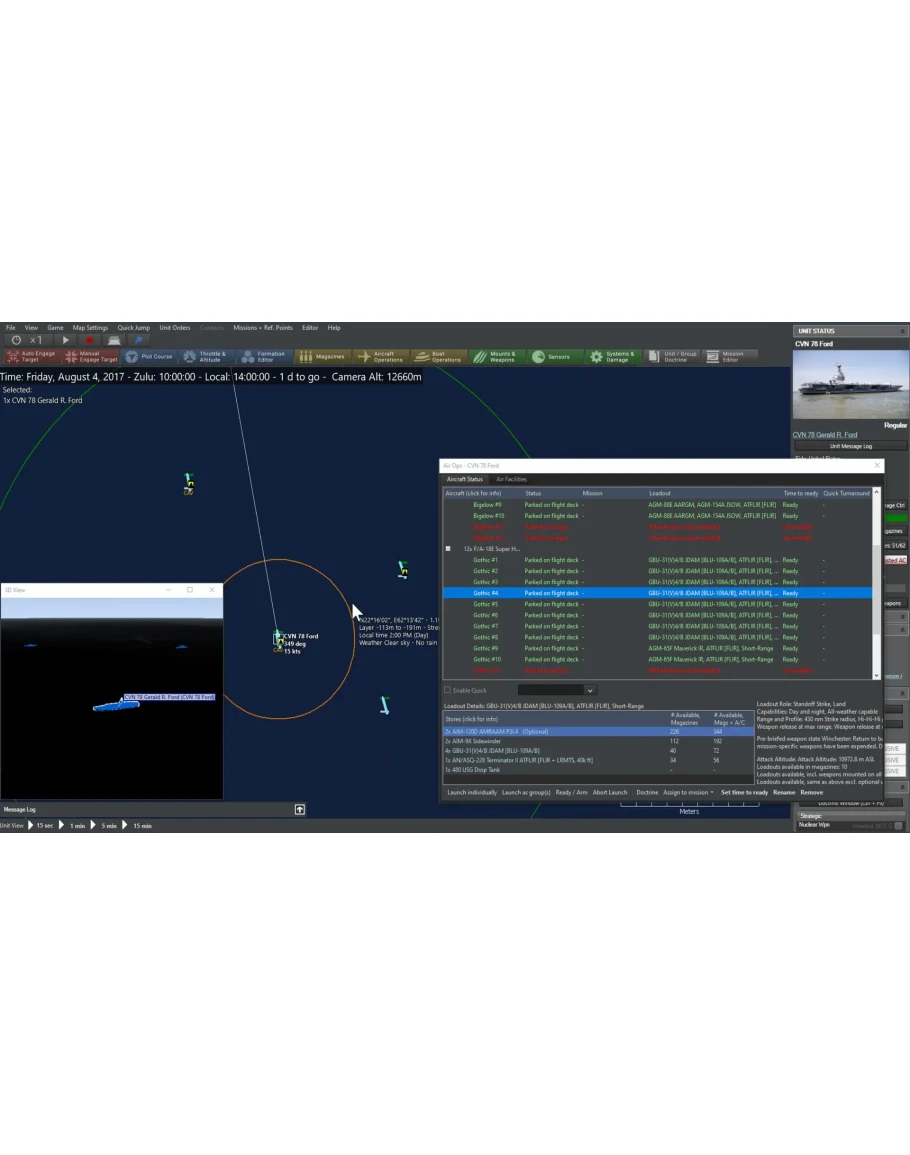Image resolution: width=910 pixels, height=1155 pixels.
Task: Switch to the Air Facilities tab
Action: 511,479
